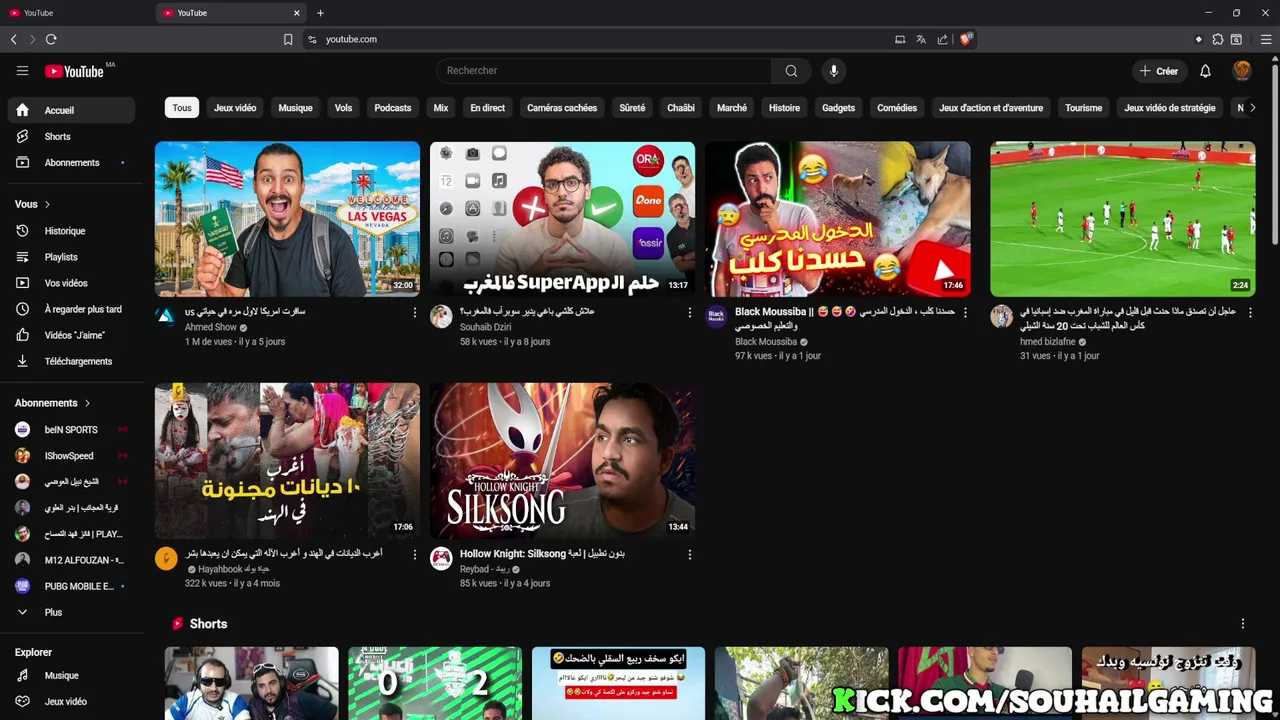The width and height of the screenshot is (1280, 720).
Task: Open options menu for Souhaib Dziri video
Action: coord(689,313)
